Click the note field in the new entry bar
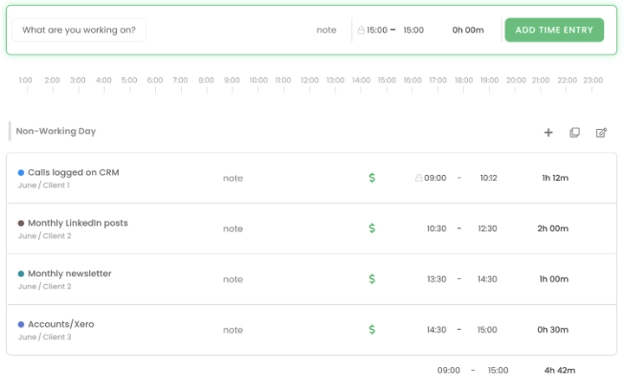This screenshot has height=388, width=624. pos(326,30)
